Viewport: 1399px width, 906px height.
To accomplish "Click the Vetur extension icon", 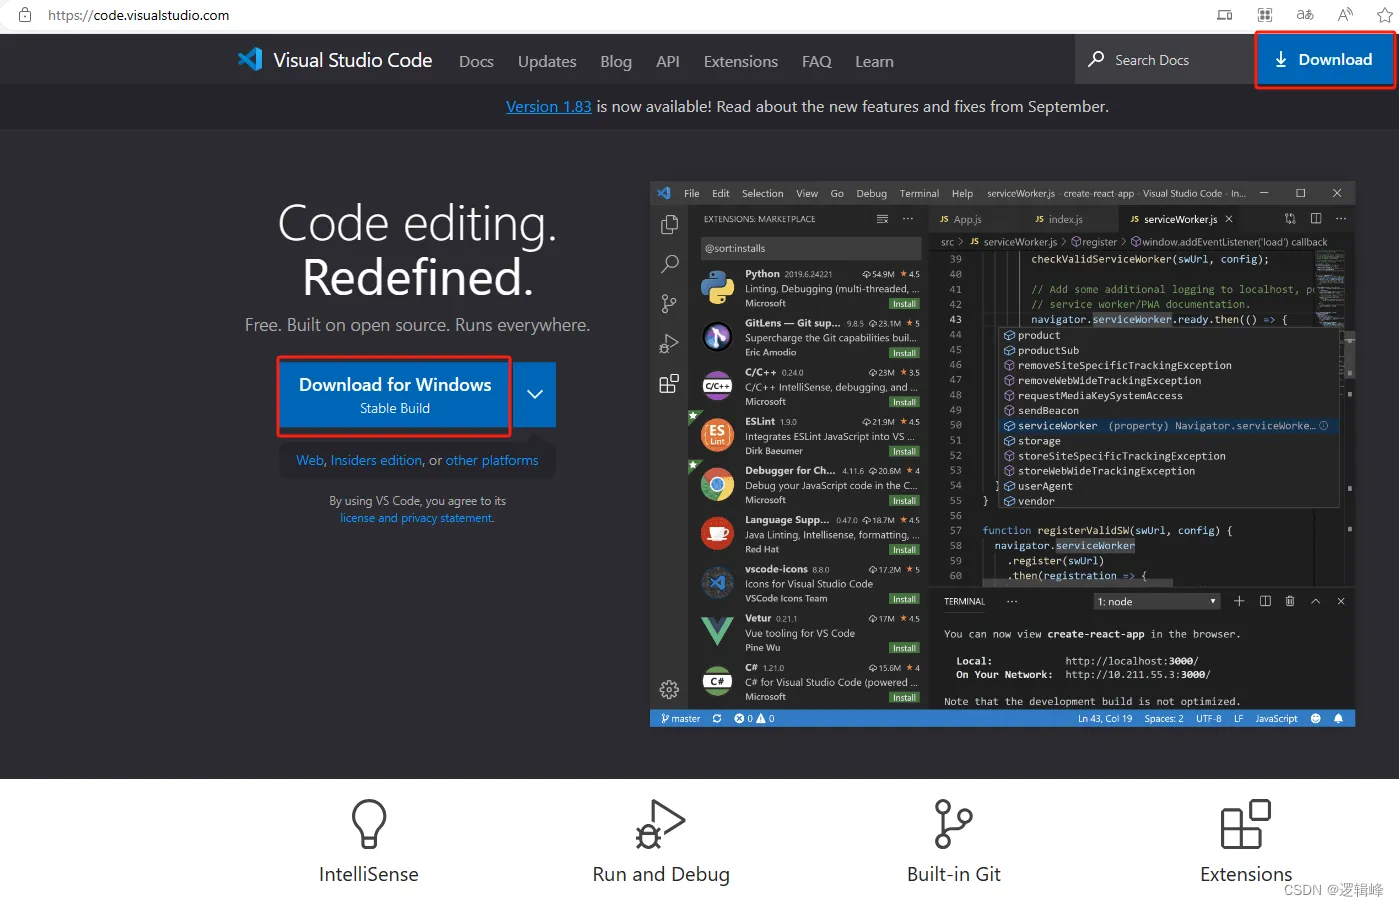I will (717, 632).
